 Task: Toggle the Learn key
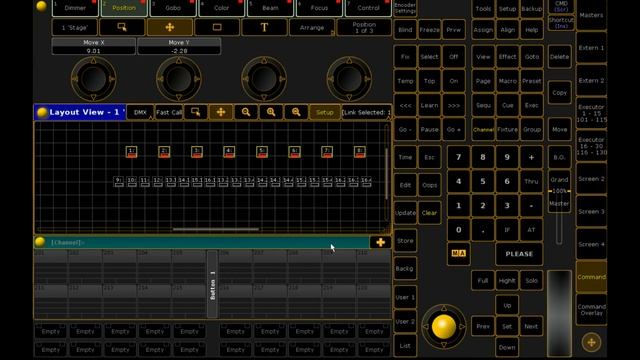tap(429, 105)
